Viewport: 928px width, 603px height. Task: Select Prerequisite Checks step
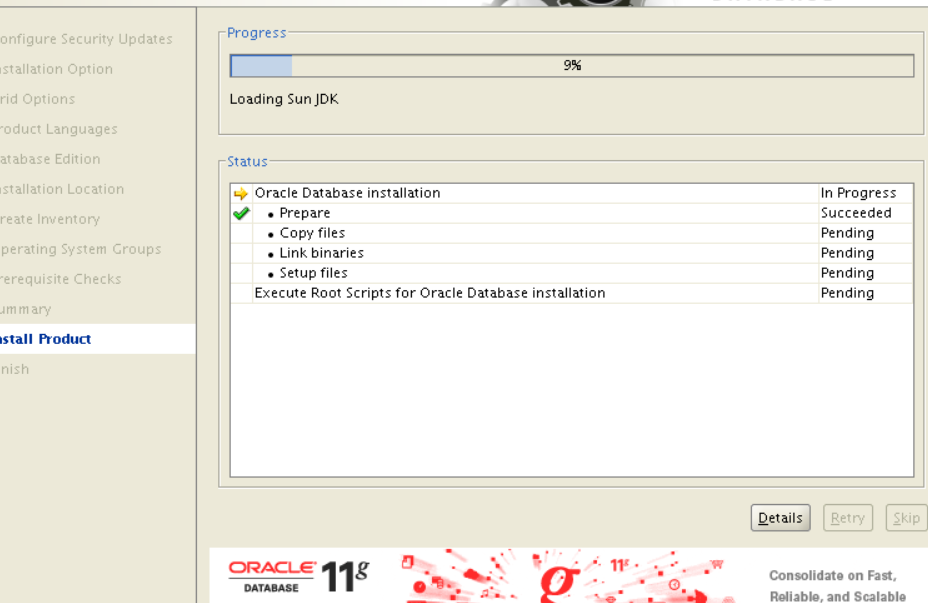(60, 279)
